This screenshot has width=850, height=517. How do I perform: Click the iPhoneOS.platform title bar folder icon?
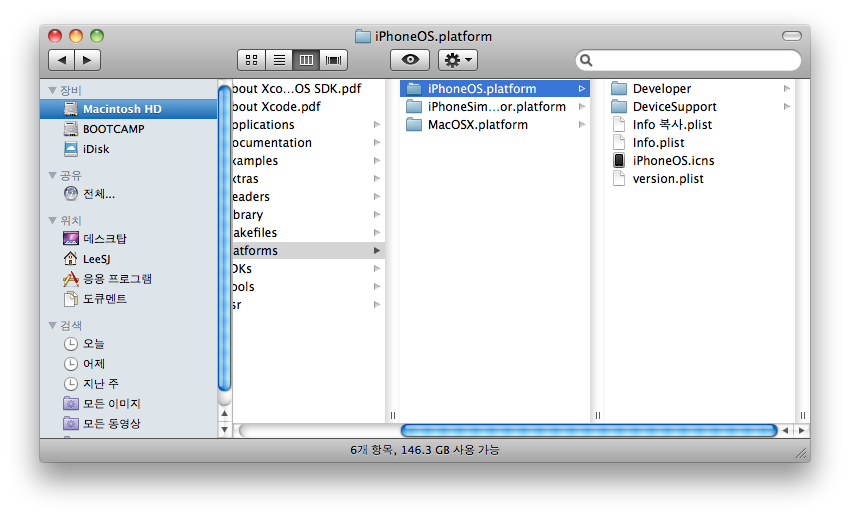click(x=363, y=36)
